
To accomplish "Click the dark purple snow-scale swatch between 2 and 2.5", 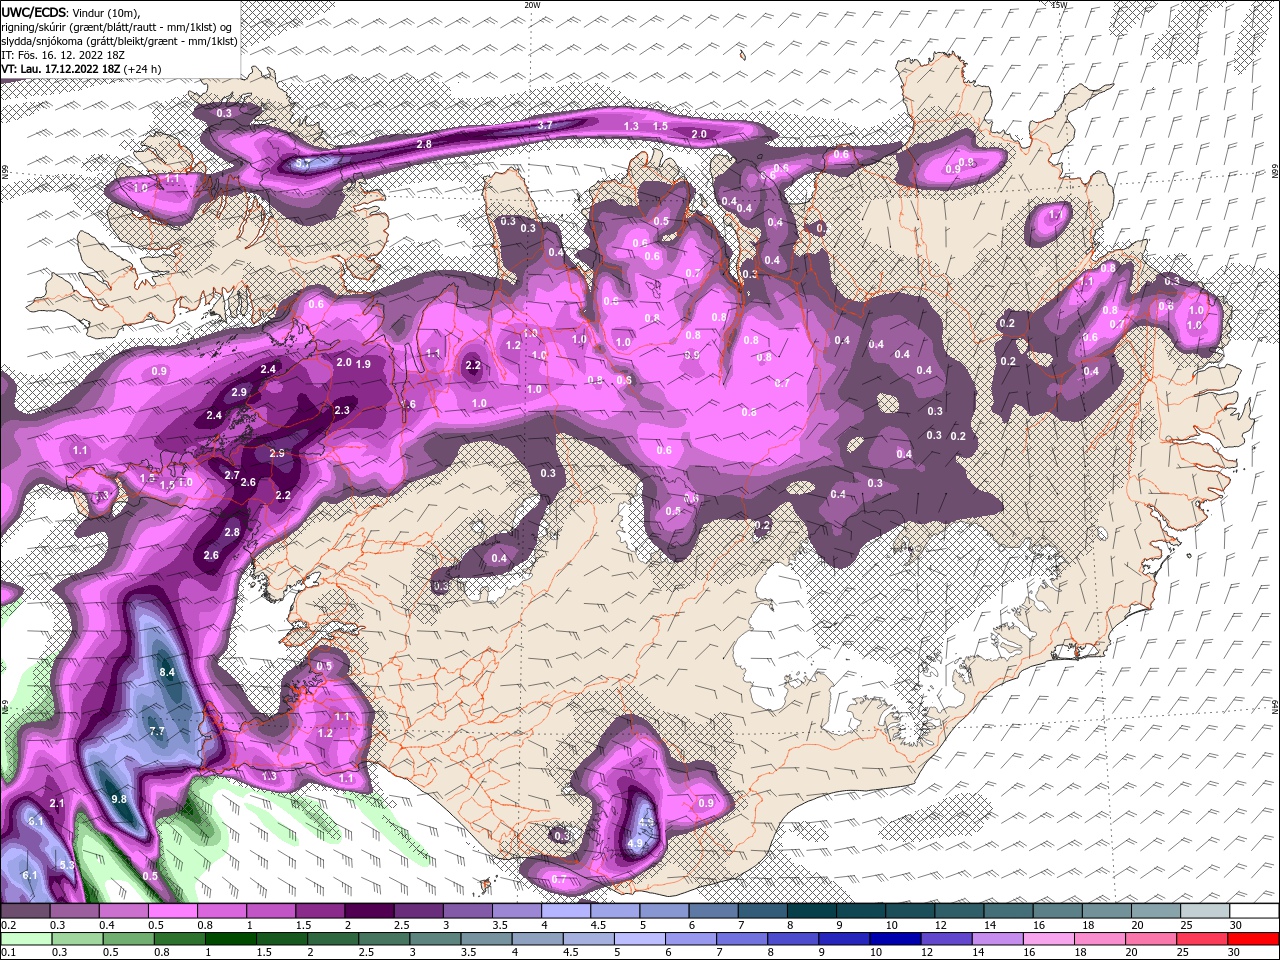I will 369,911.
